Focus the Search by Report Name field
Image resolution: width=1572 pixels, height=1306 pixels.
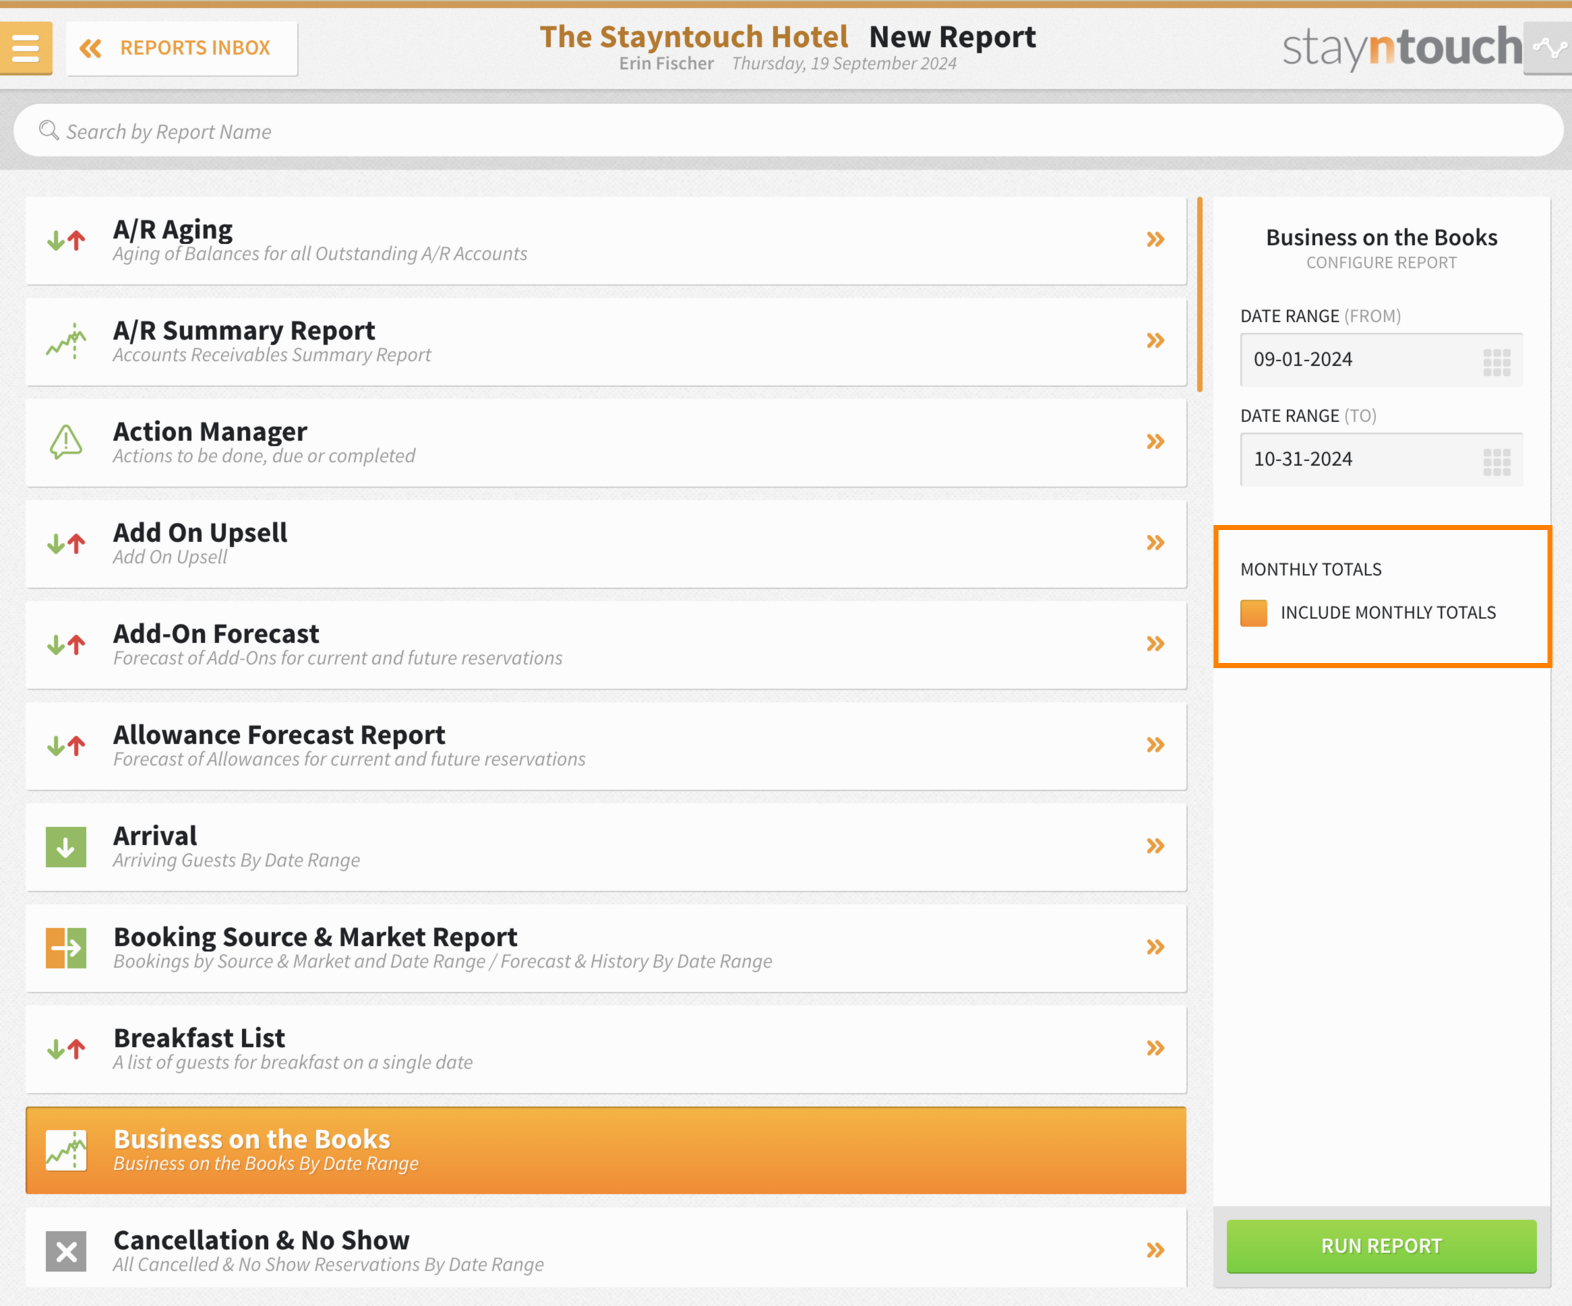[x=788, y=131]
